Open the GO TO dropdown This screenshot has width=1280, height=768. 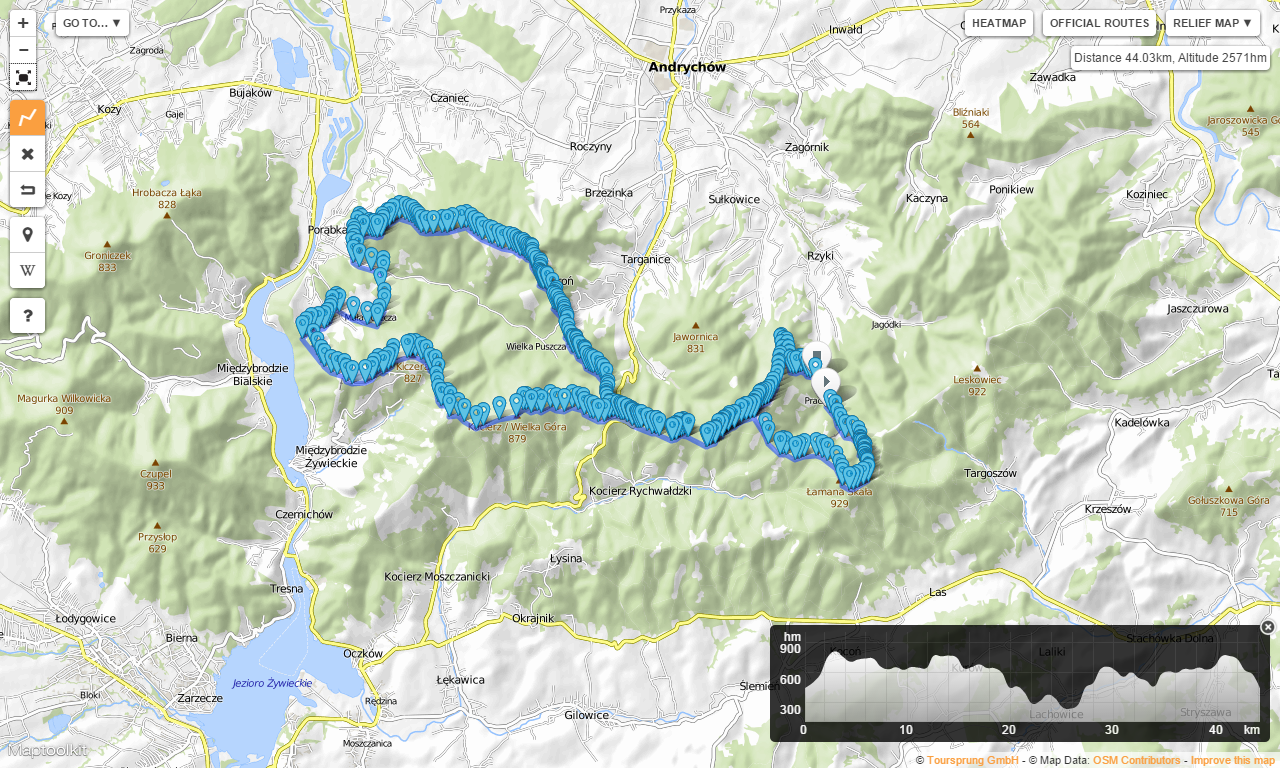point(92,23)
